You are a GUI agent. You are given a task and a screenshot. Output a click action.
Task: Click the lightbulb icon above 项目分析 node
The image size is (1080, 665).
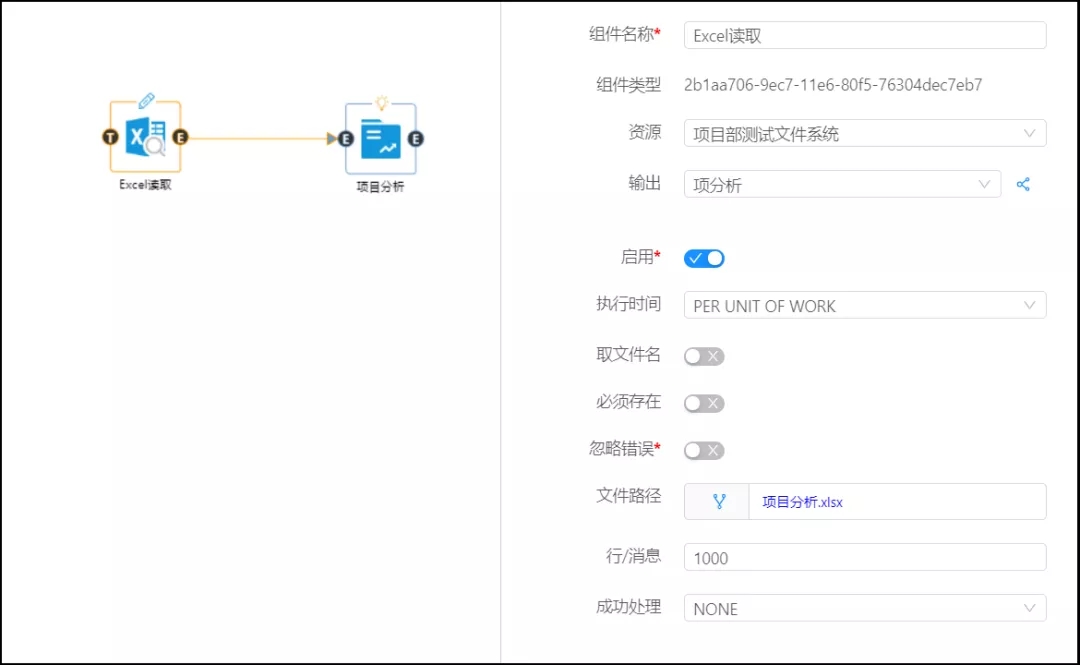(381, 102)
